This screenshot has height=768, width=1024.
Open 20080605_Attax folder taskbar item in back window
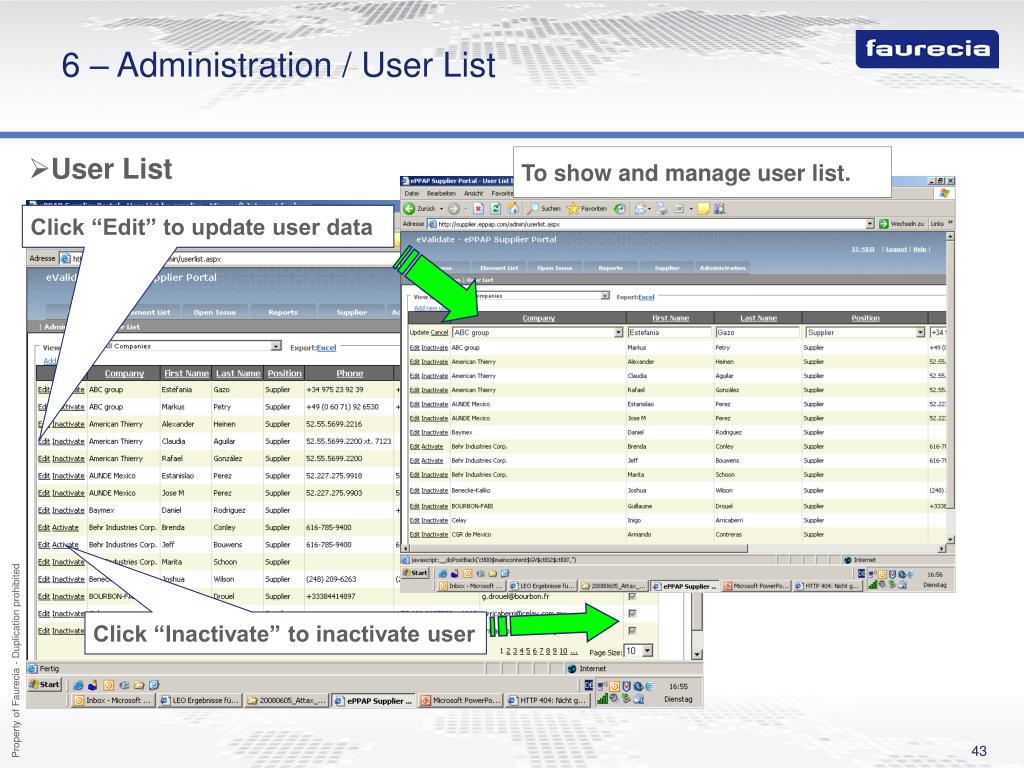(286, 700)
